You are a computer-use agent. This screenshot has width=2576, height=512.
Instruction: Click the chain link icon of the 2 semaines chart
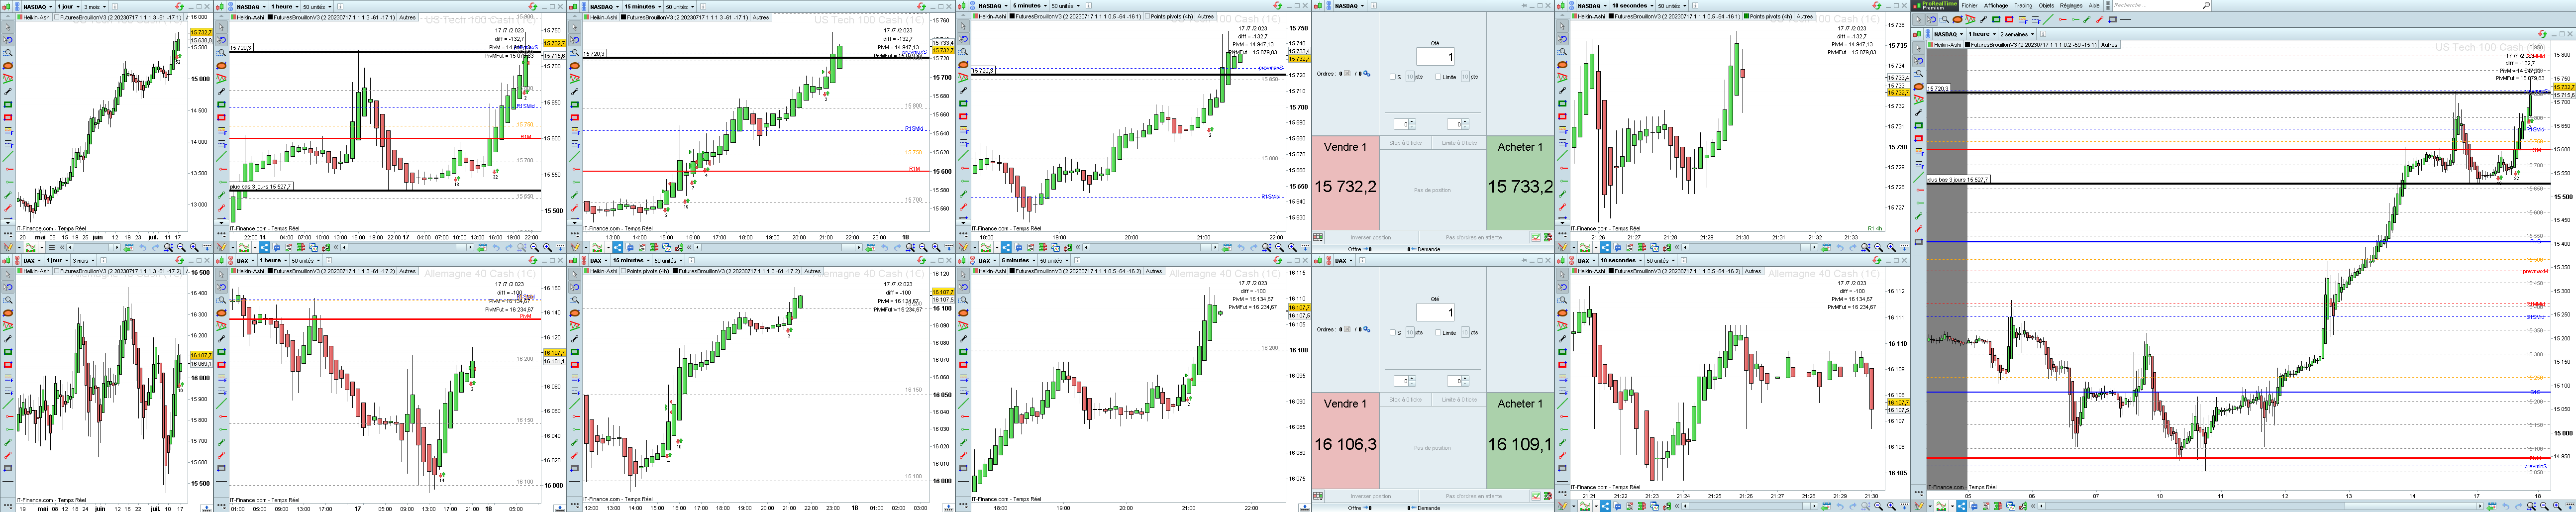tap(1928, 34)
